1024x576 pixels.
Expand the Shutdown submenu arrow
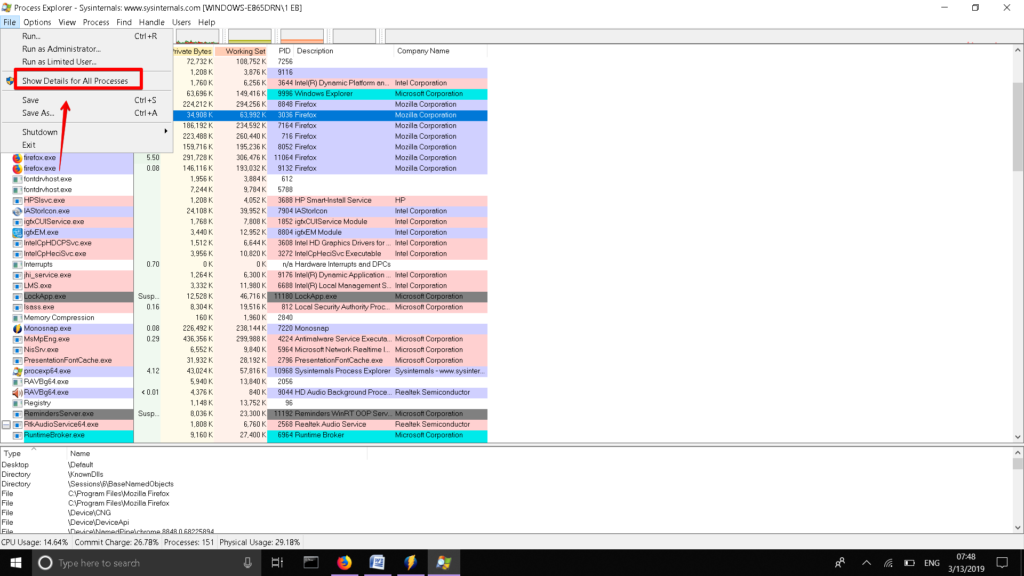coord(165,131)
